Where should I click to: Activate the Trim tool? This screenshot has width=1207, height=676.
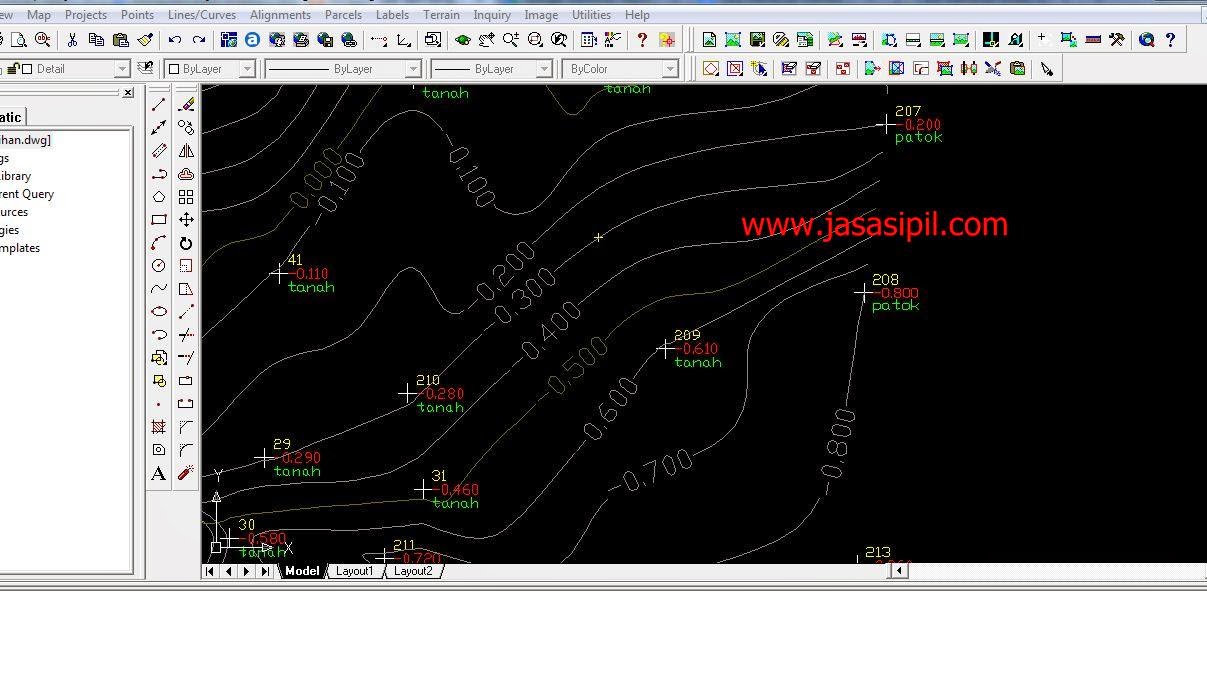pos(186,335)
